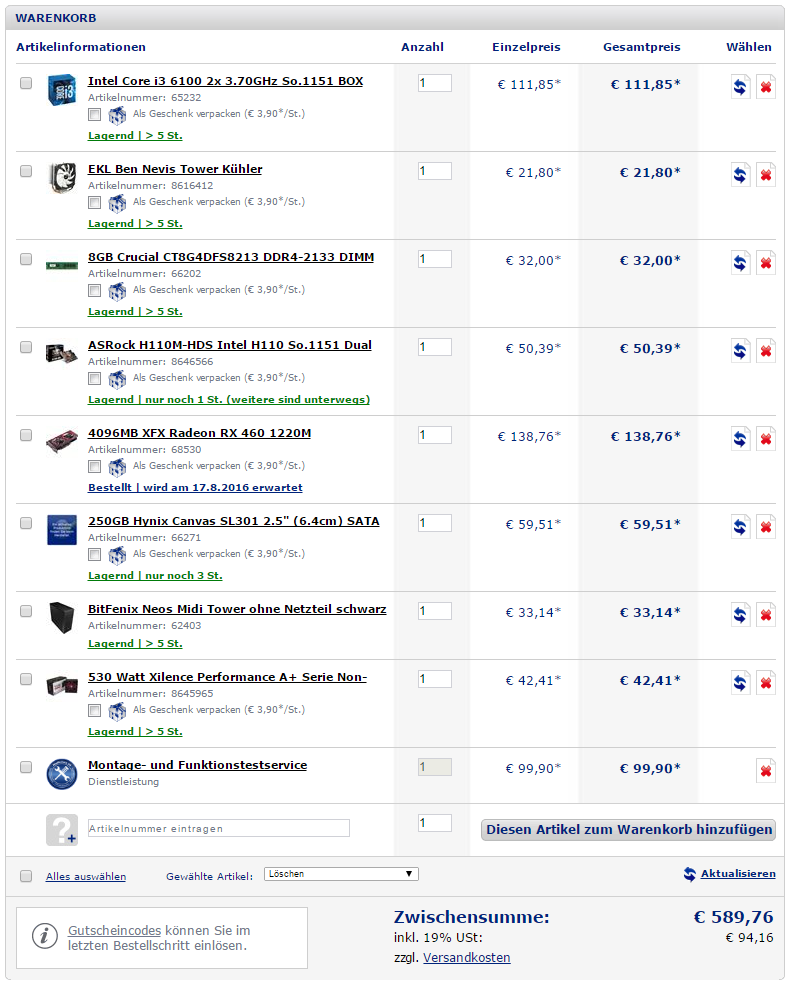
Task: Select the Montage- und Funktionstestservice checkbox
Action: pos(26,767)
